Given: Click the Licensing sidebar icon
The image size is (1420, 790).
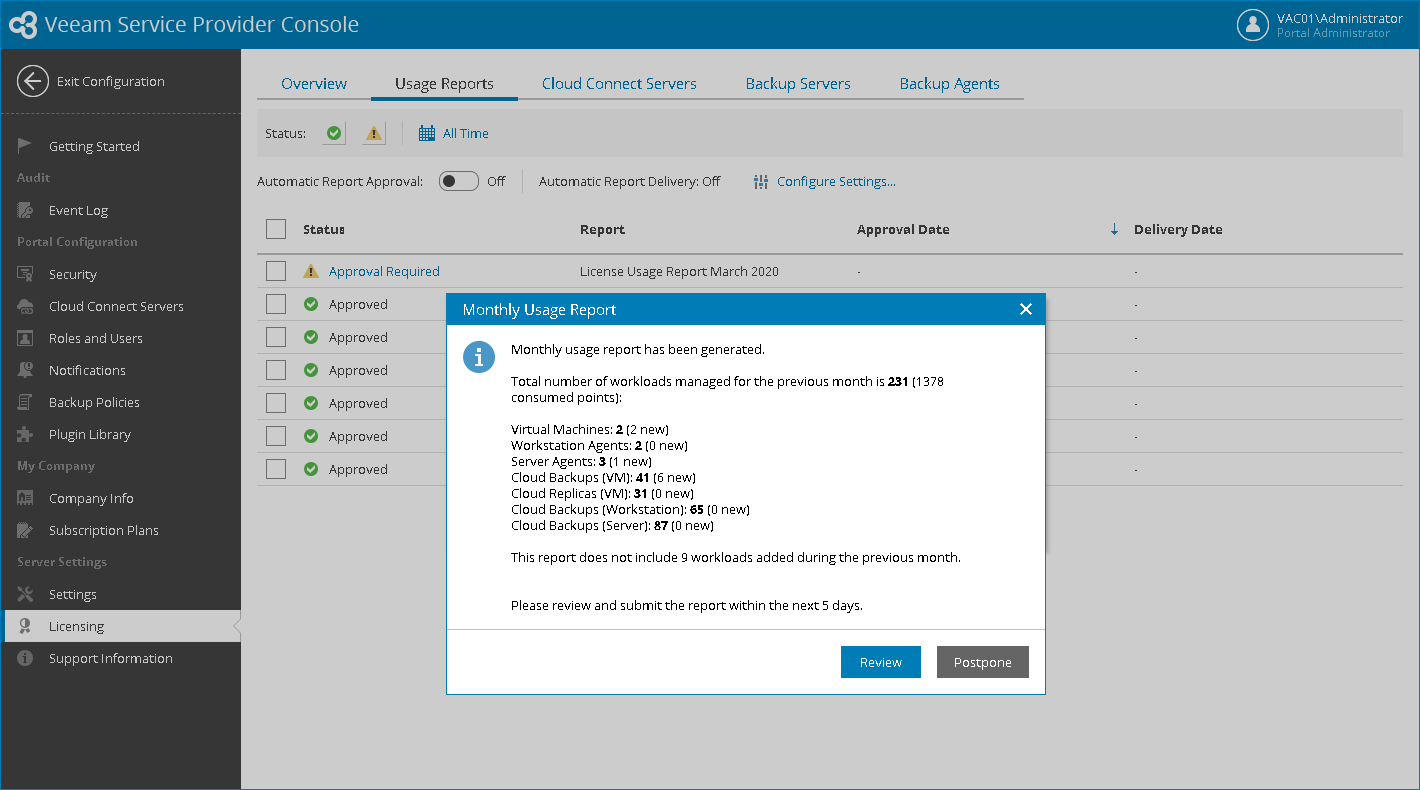Looking at the screenshot, I should 26,626.
